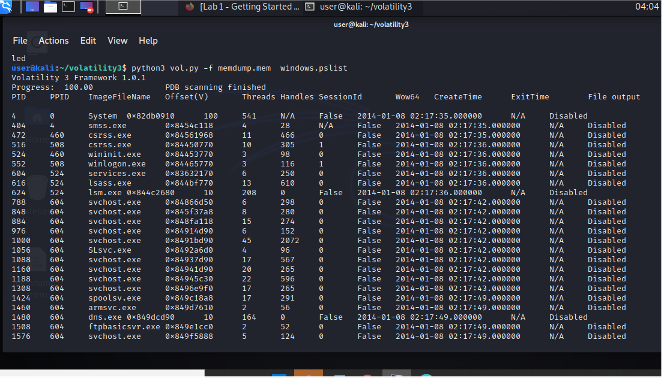Click winlogon.exe process name

(117, 164)
